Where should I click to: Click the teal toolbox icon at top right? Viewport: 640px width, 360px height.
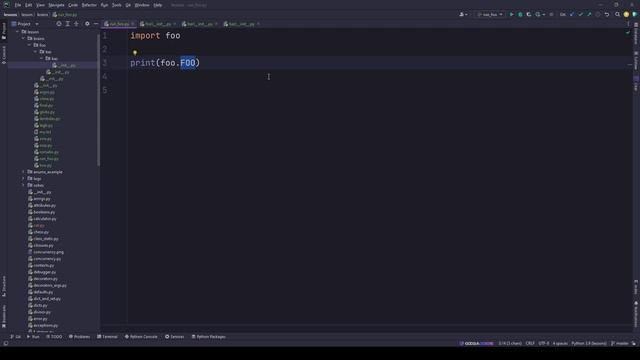(635, 14)
